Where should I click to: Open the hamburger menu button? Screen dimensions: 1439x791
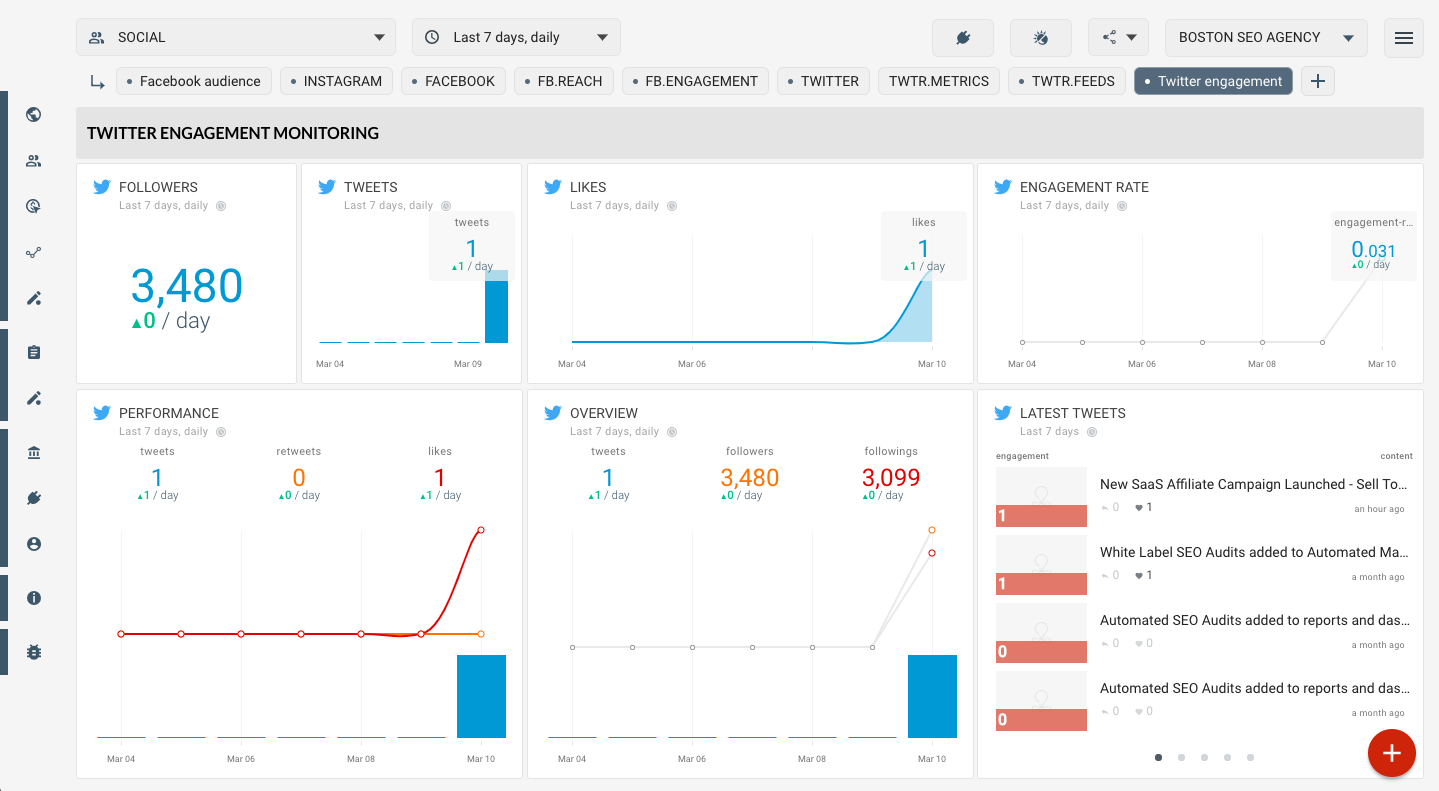(1404, 37)
